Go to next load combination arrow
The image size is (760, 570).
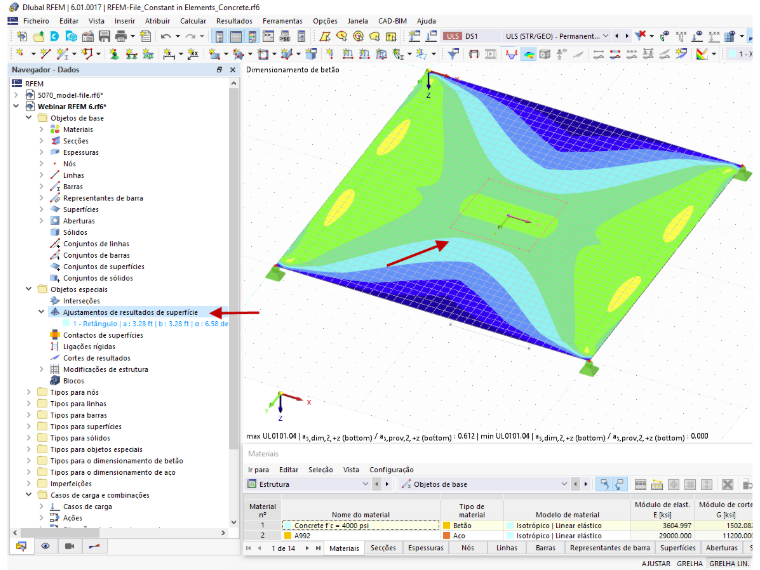(627, 36)
